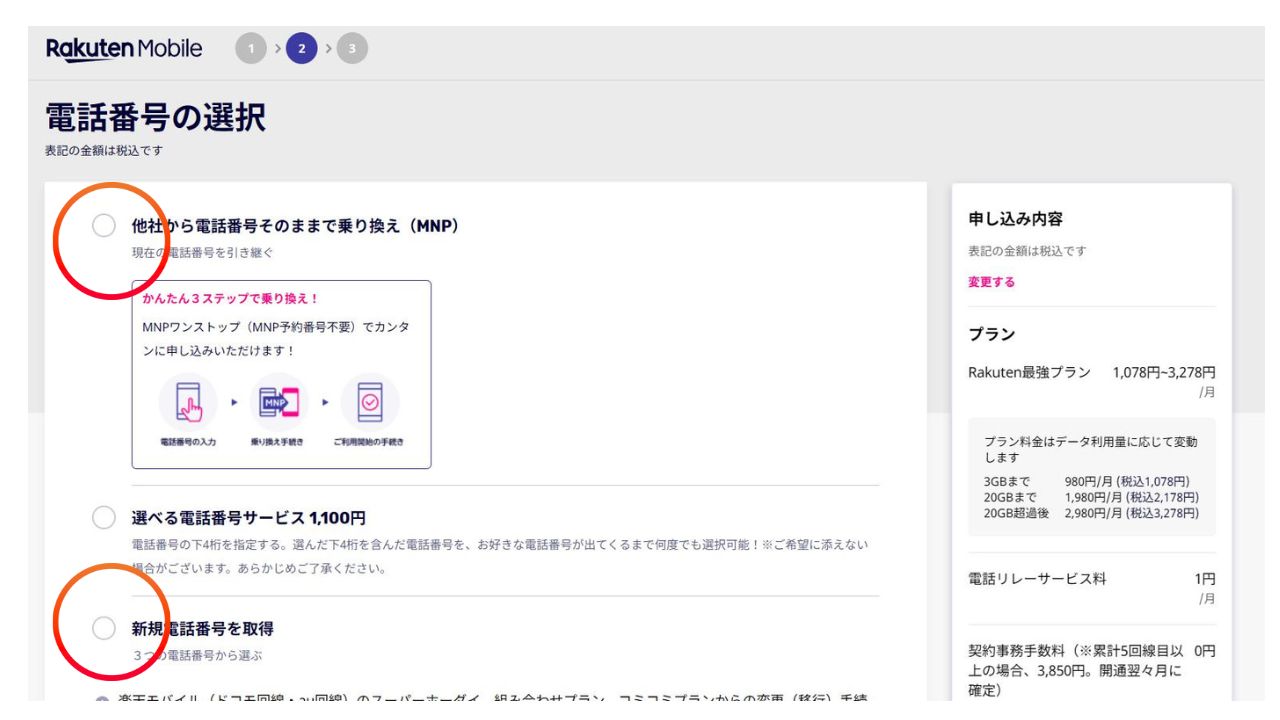This screenshot has height=720, width=1280.
Task: Select 新規電話番号を取得 radio button
Action: point(104,628)
